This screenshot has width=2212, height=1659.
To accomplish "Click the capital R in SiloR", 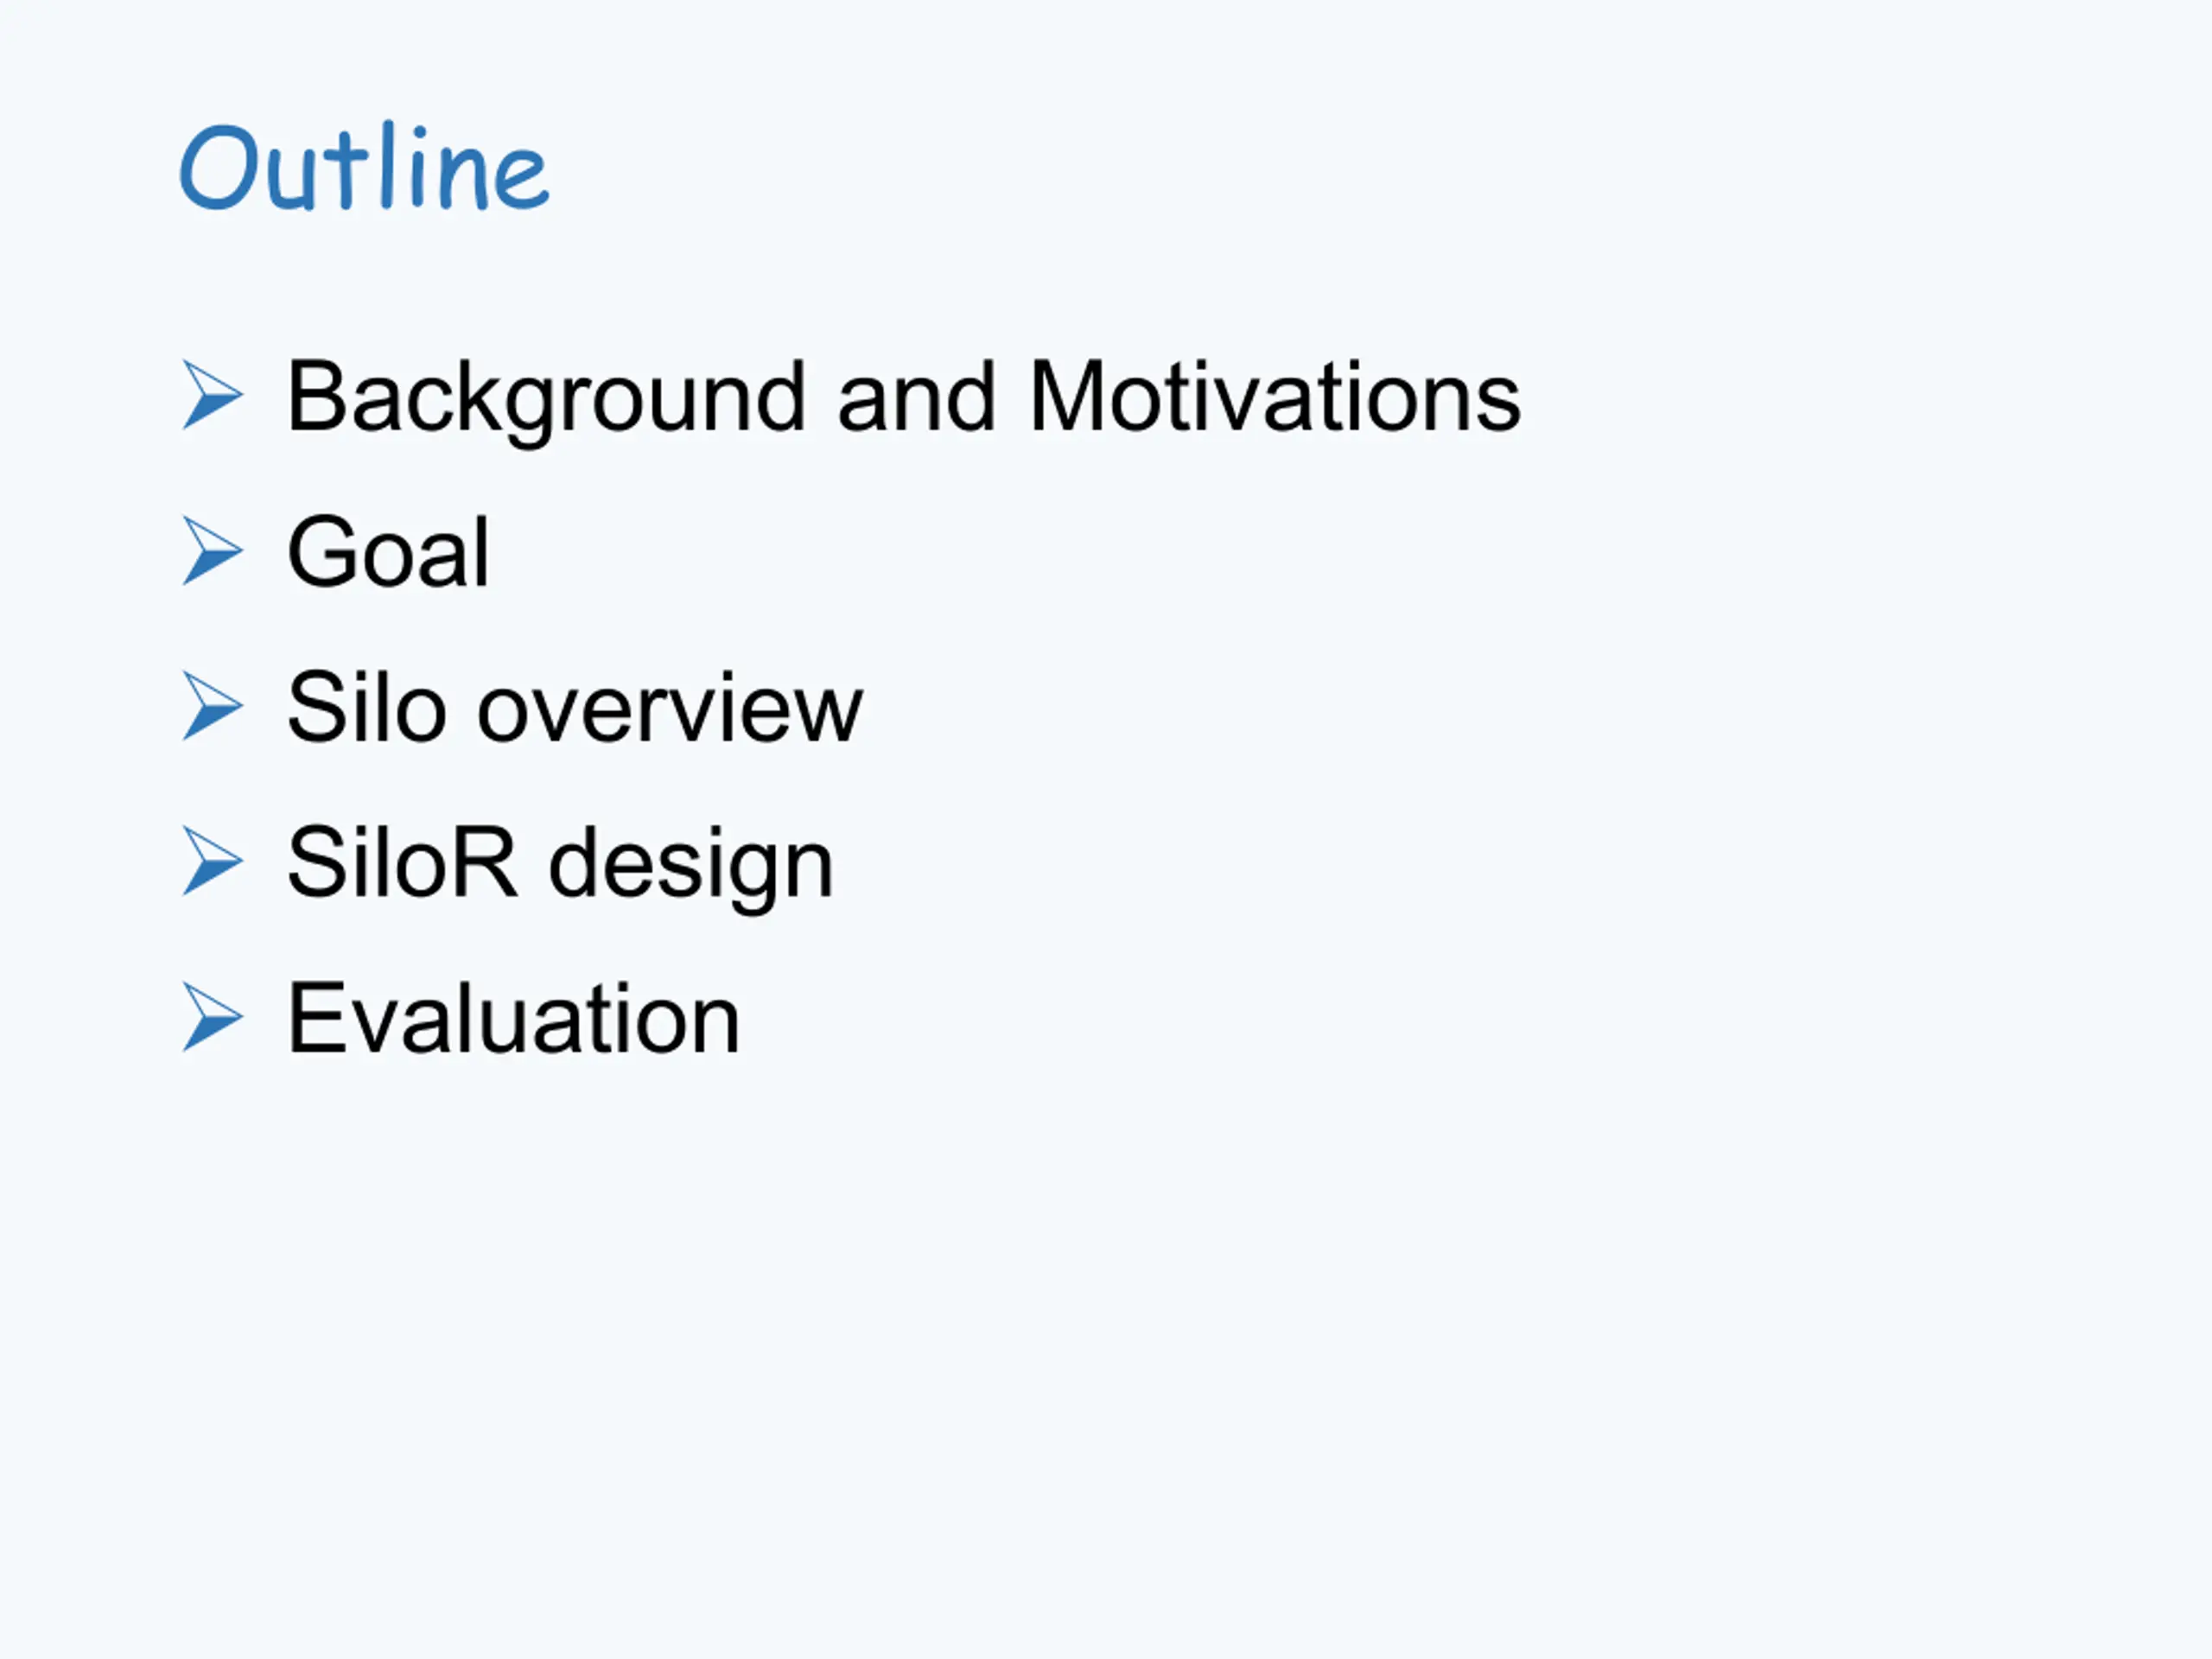I will 485,862.
